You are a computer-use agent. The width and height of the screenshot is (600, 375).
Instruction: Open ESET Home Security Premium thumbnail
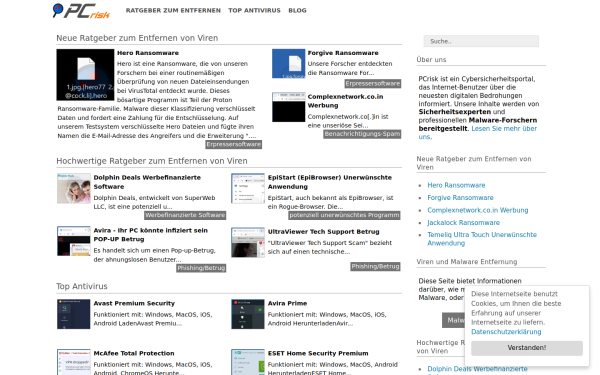[248, 362]
